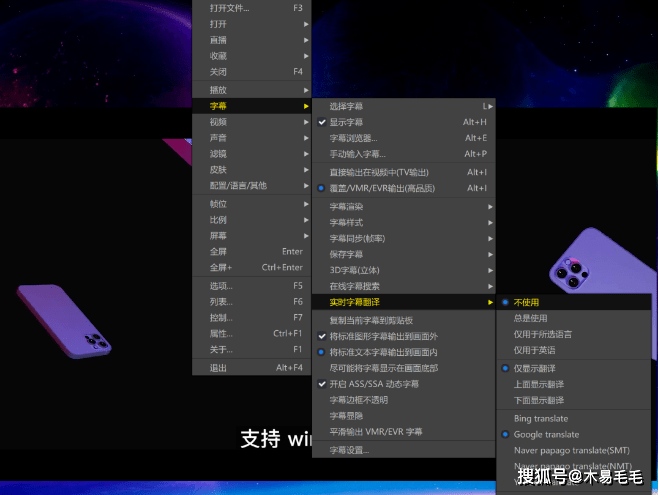Screen dimensions: 659x495
Task: Open the 视频 submenu
Action: click(x=218, y=122)
